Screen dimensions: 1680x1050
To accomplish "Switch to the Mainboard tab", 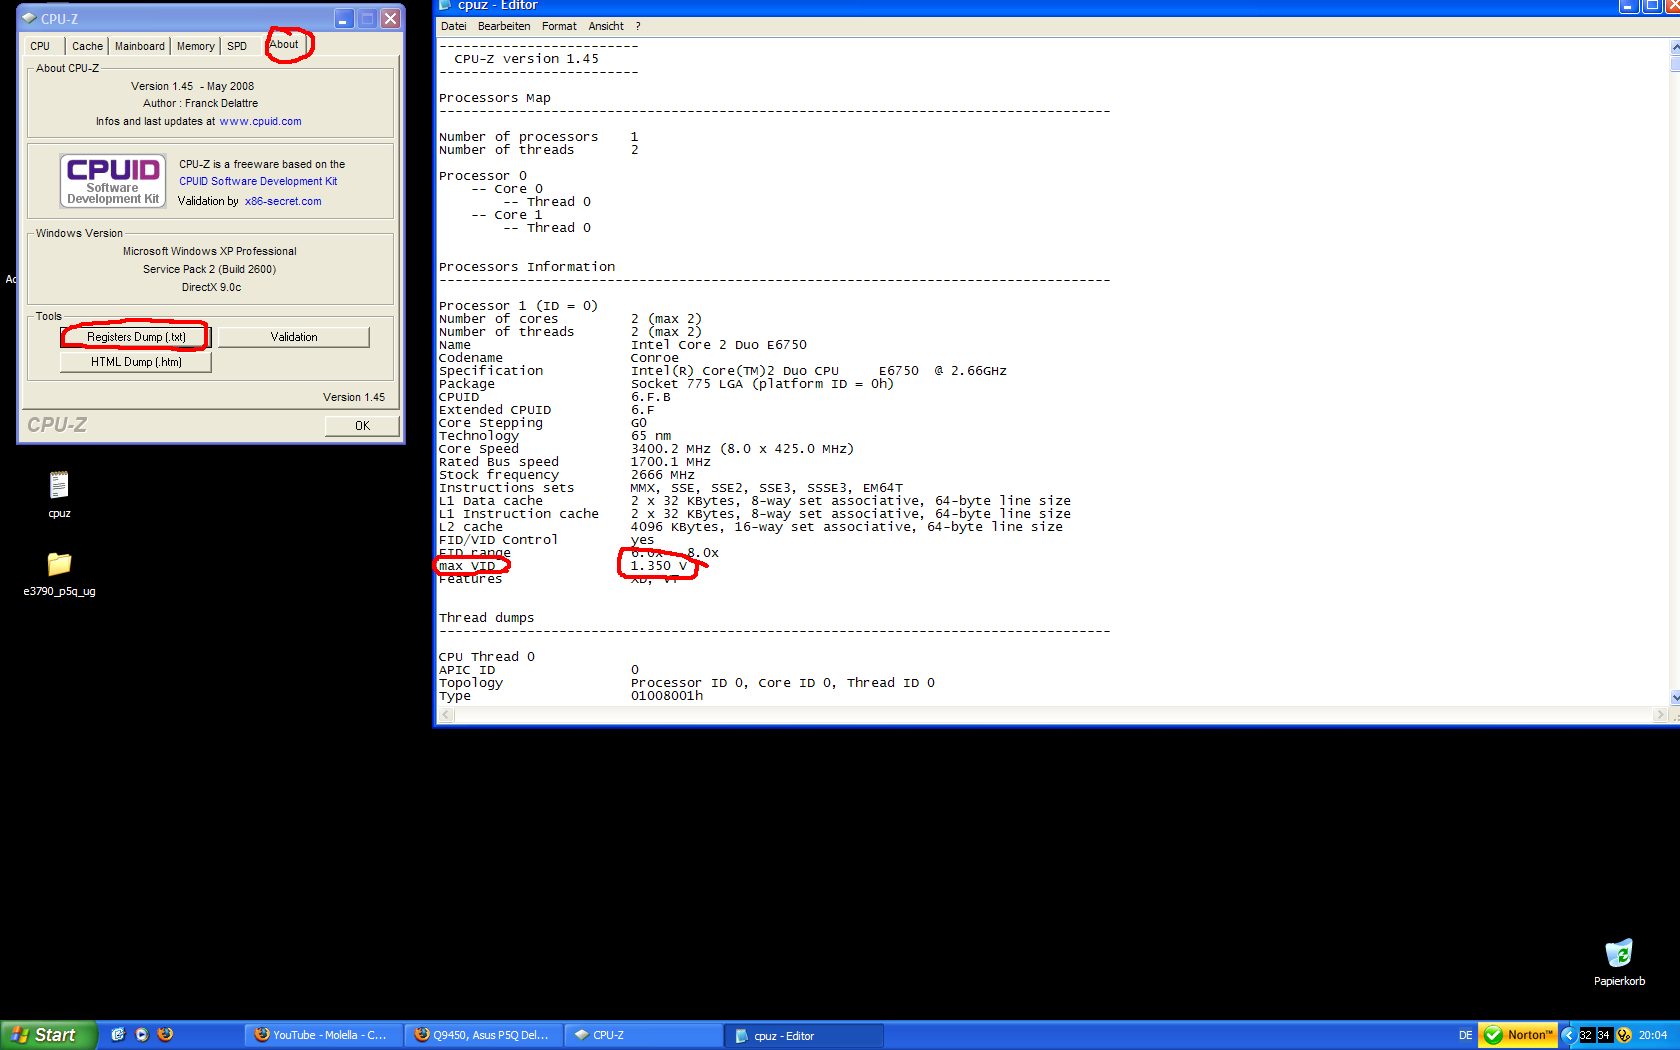I will click(139, 46).
